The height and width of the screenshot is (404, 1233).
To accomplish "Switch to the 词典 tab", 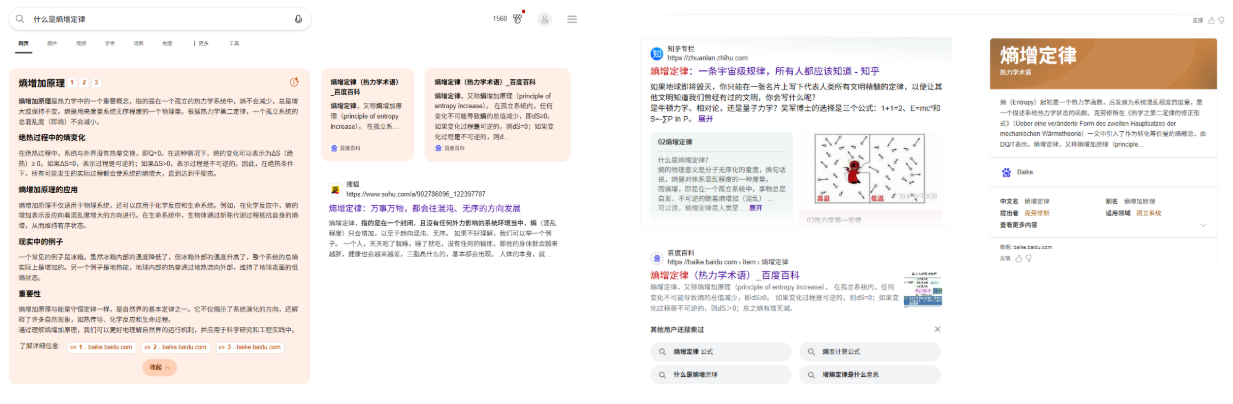I will [x=138, y=44].
